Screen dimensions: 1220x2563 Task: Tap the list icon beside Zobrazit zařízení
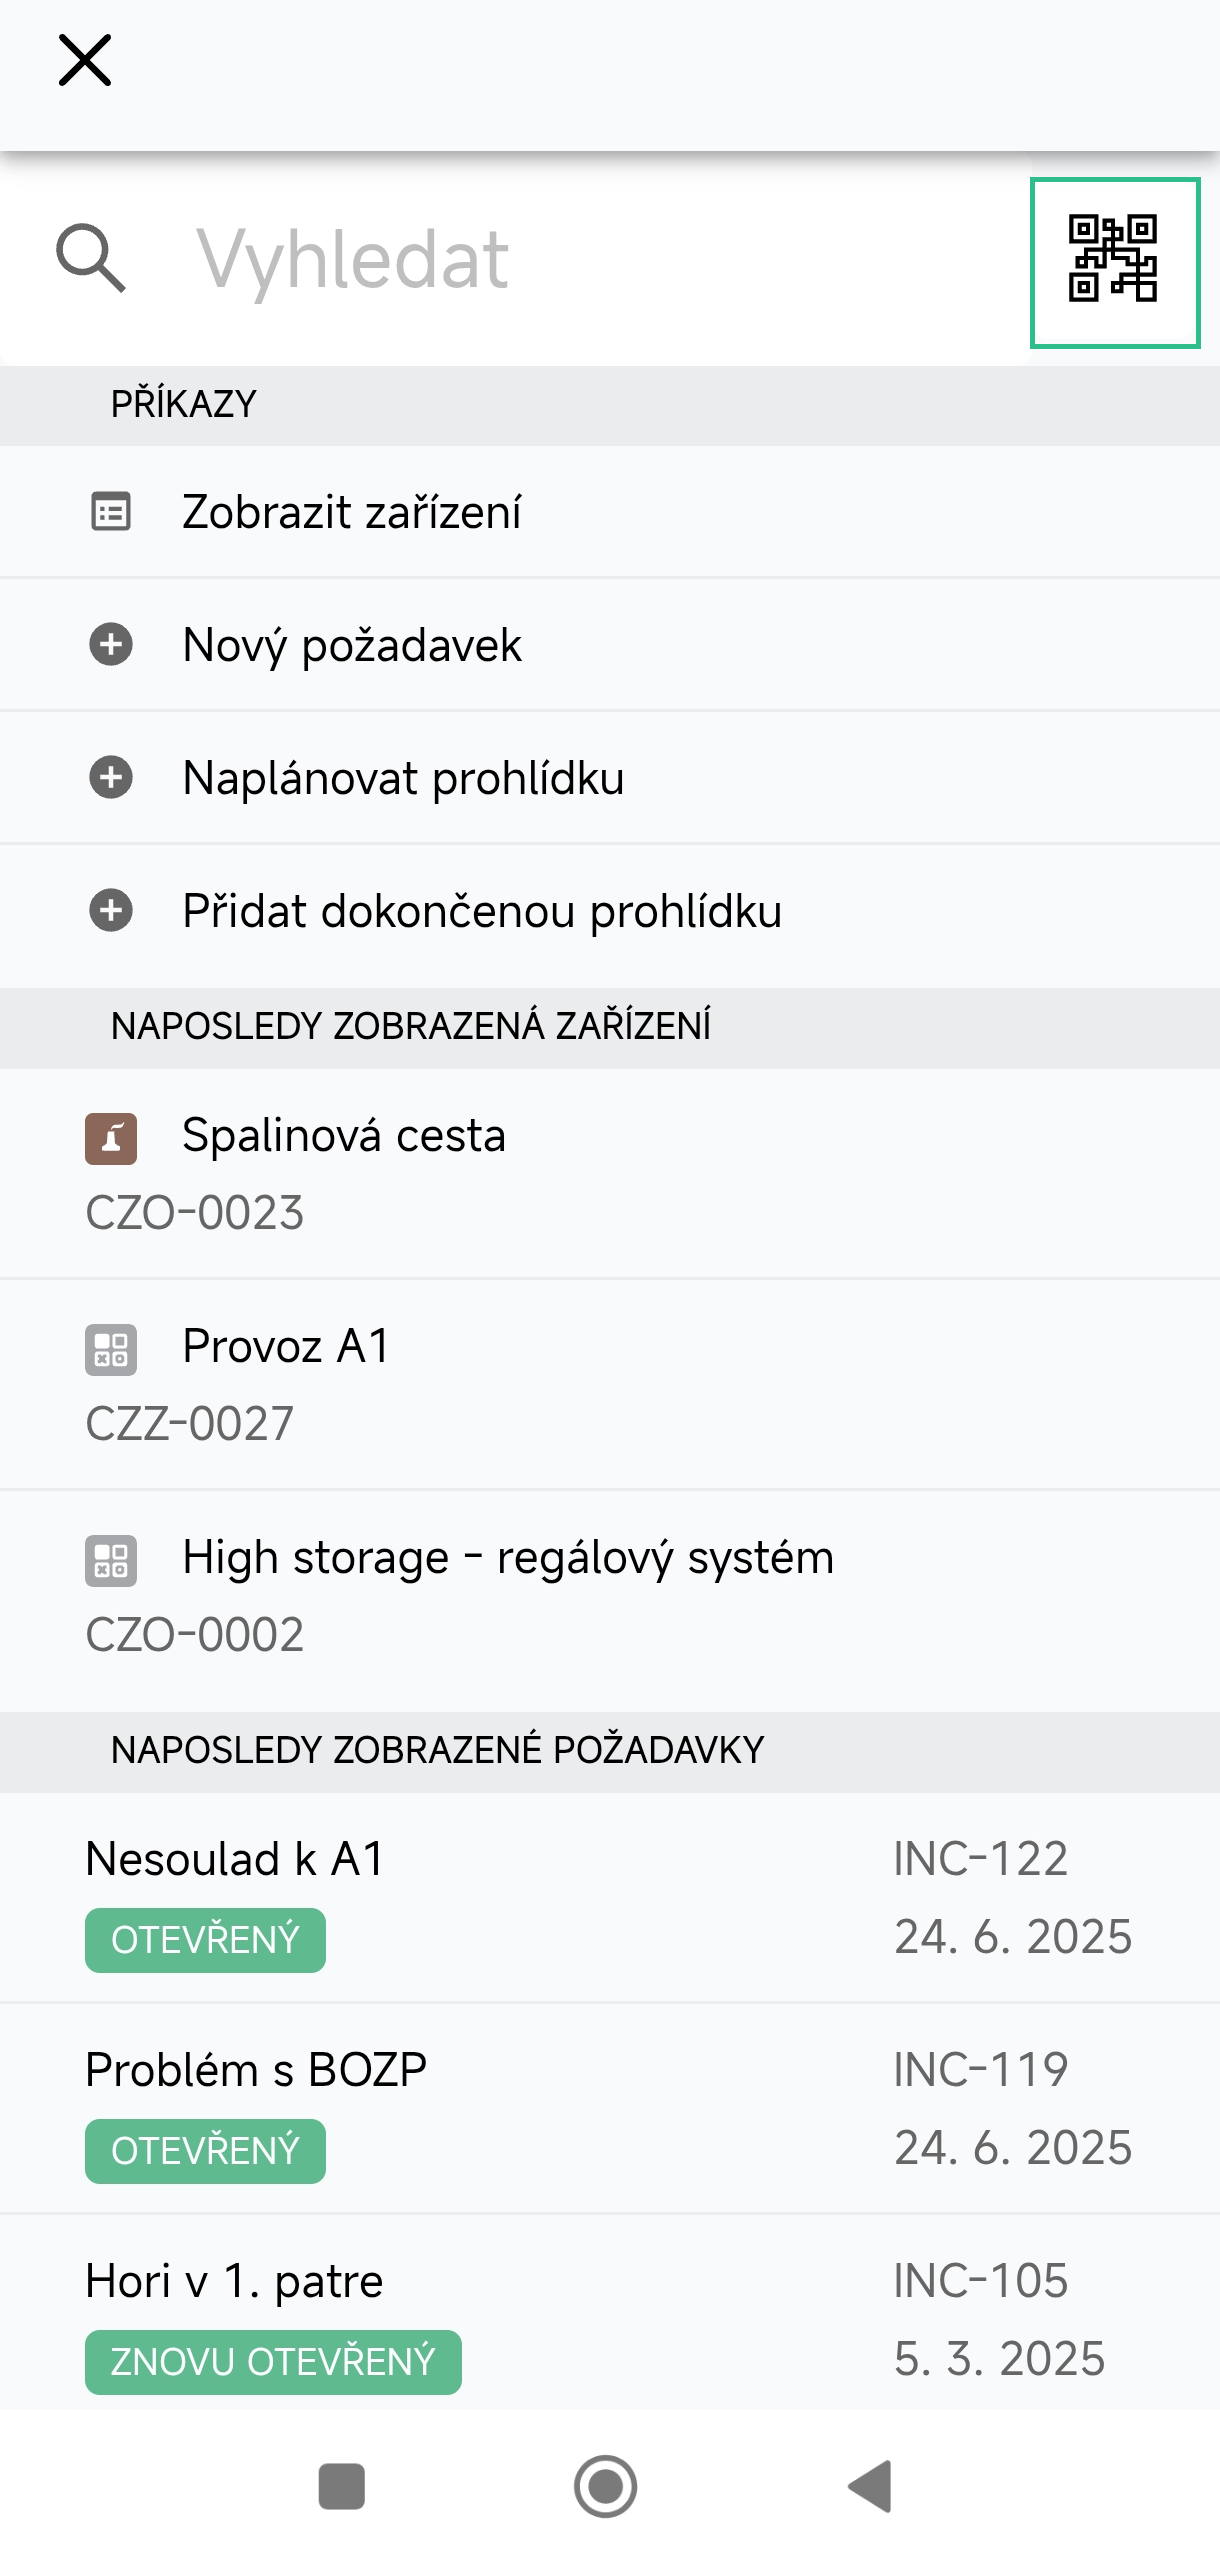pos(112,512)
